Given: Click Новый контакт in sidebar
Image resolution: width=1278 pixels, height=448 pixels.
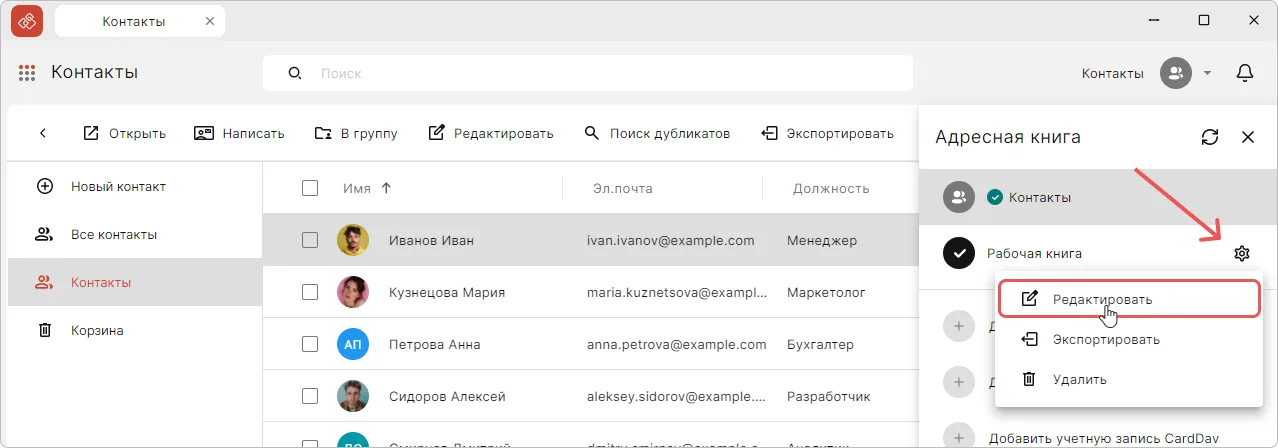Looking at the screenshot, I should click(117, 186).
